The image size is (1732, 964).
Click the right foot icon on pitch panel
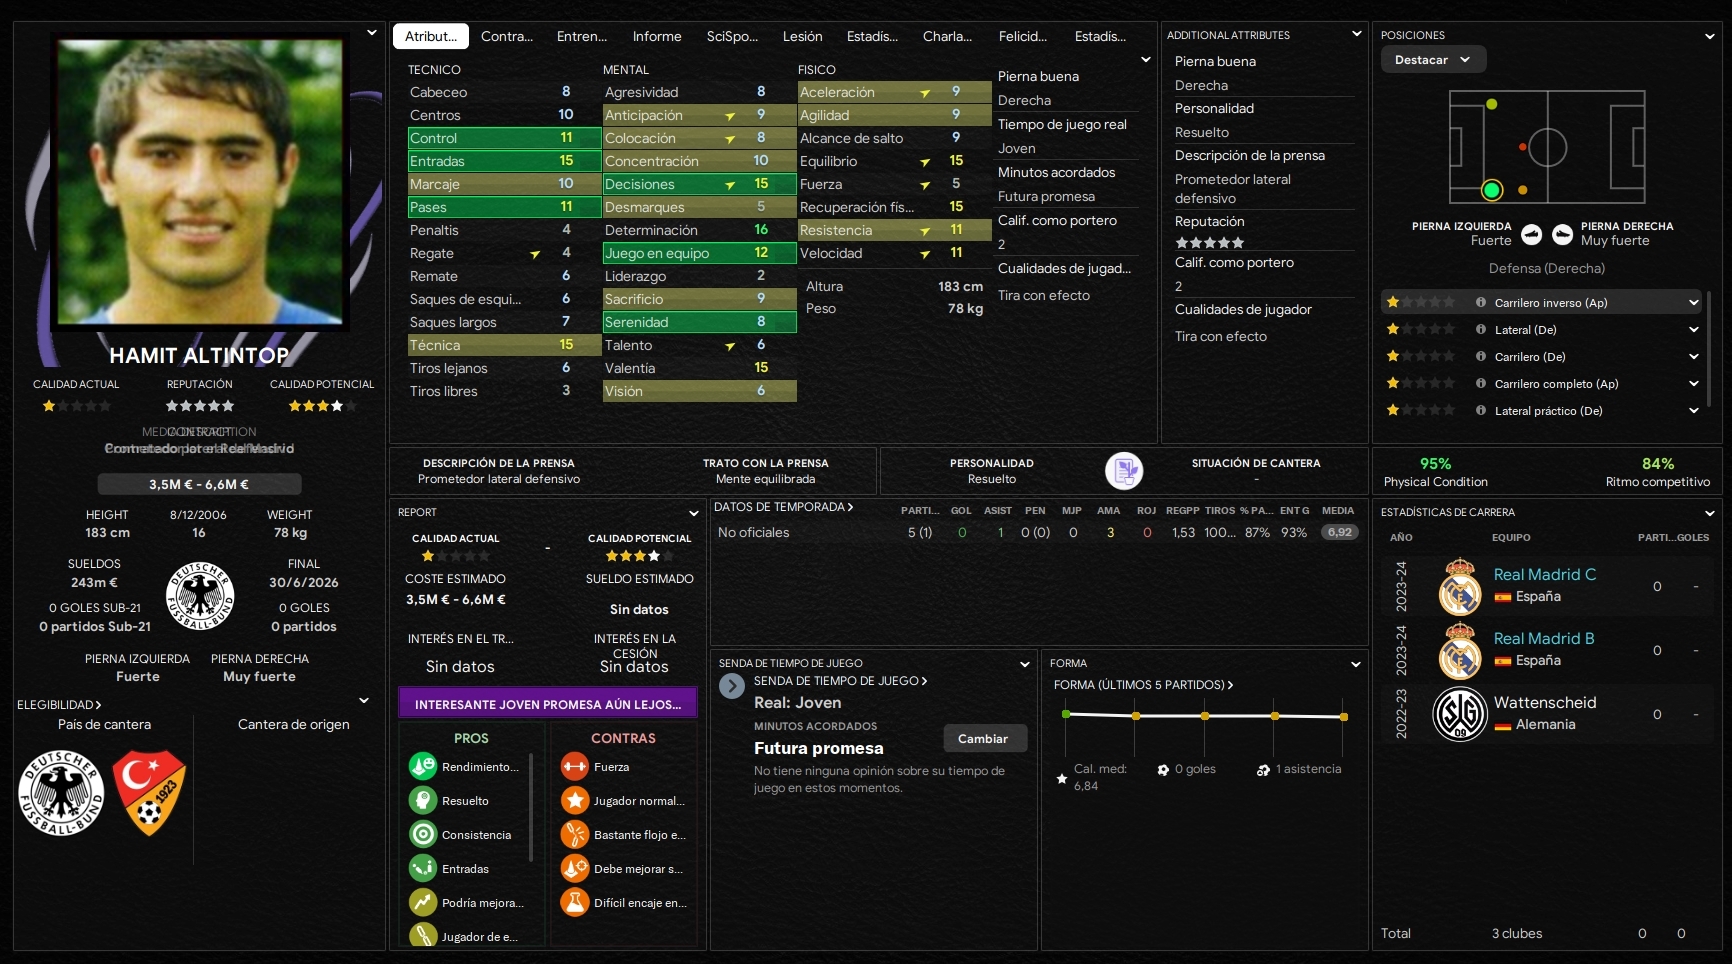click(x=1562, y=234)
